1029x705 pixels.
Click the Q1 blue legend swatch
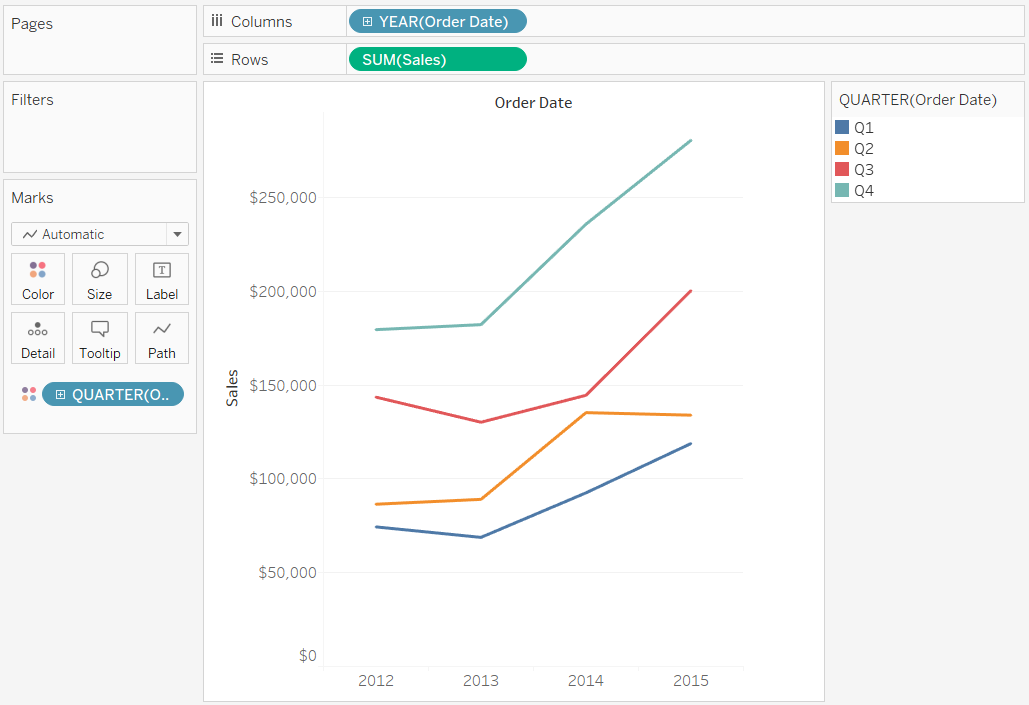[x=842, y=127]
